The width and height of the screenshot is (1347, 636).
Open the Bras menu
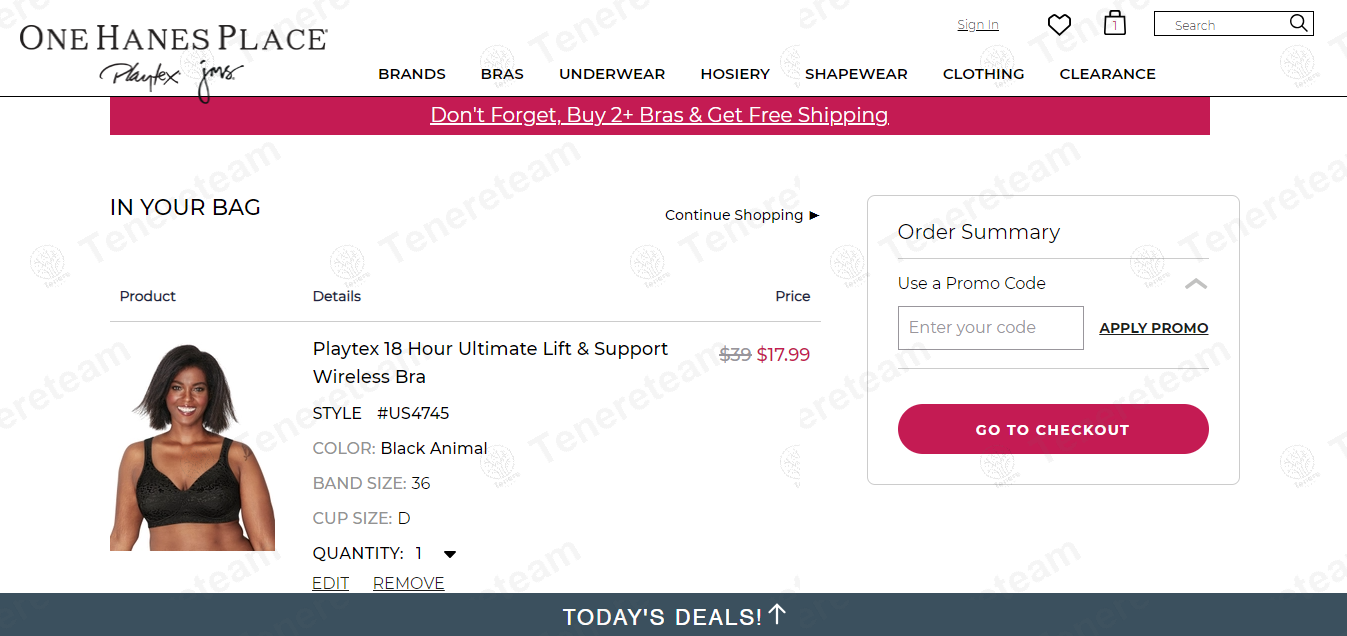tap(502, 74)
